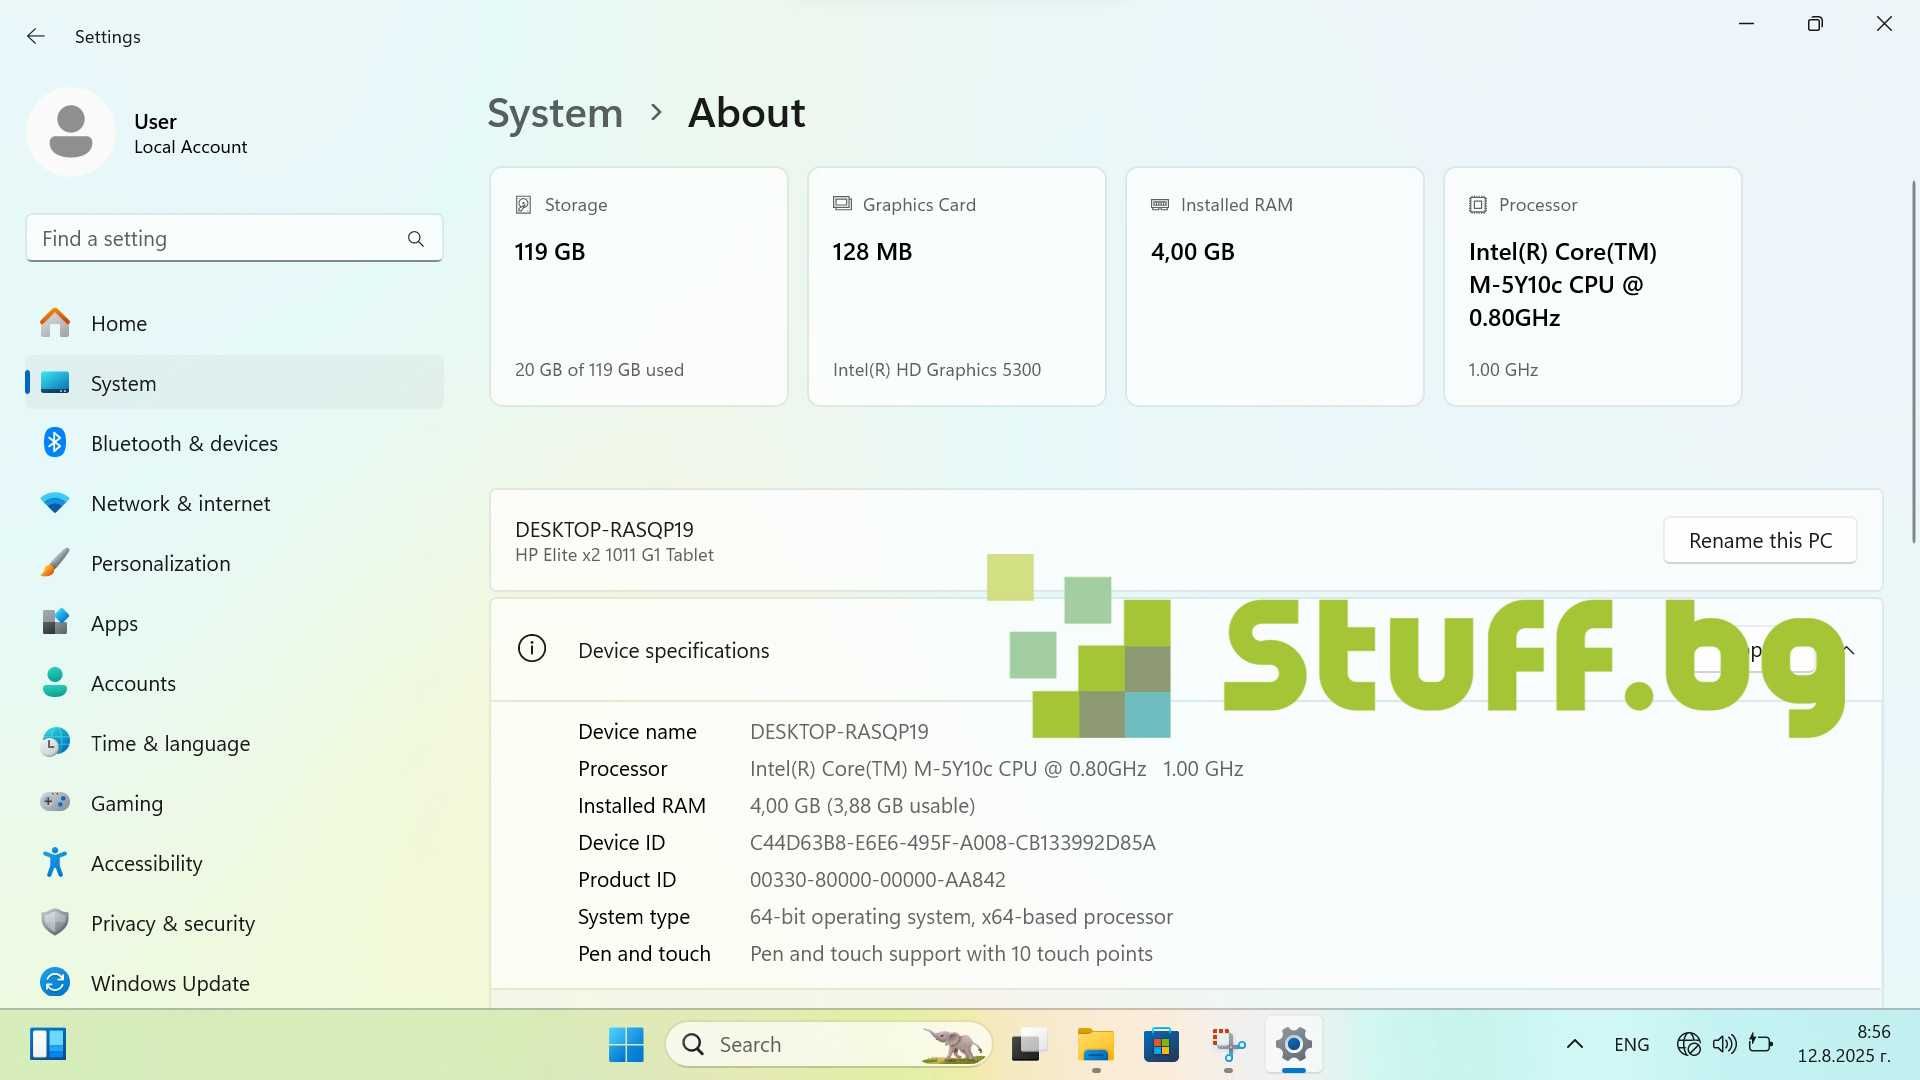Click the volume speaker tray icon
This screenshot has width=1920, height=1080.
(1724, 1045)
